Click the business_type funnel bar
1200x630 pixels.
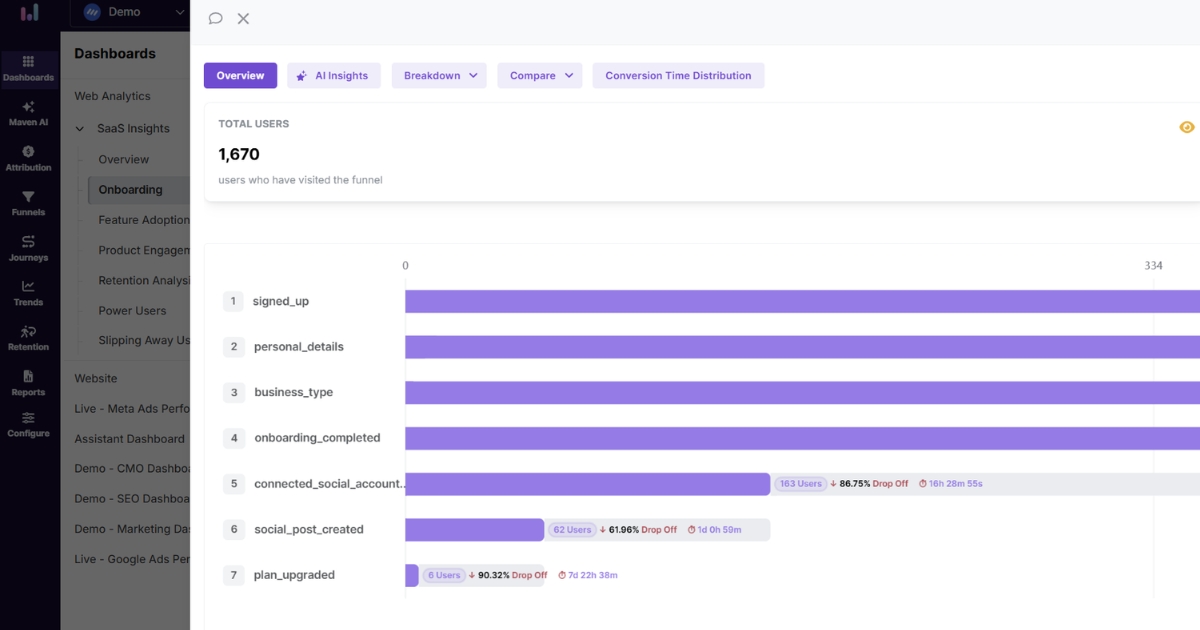coord(802,392)
